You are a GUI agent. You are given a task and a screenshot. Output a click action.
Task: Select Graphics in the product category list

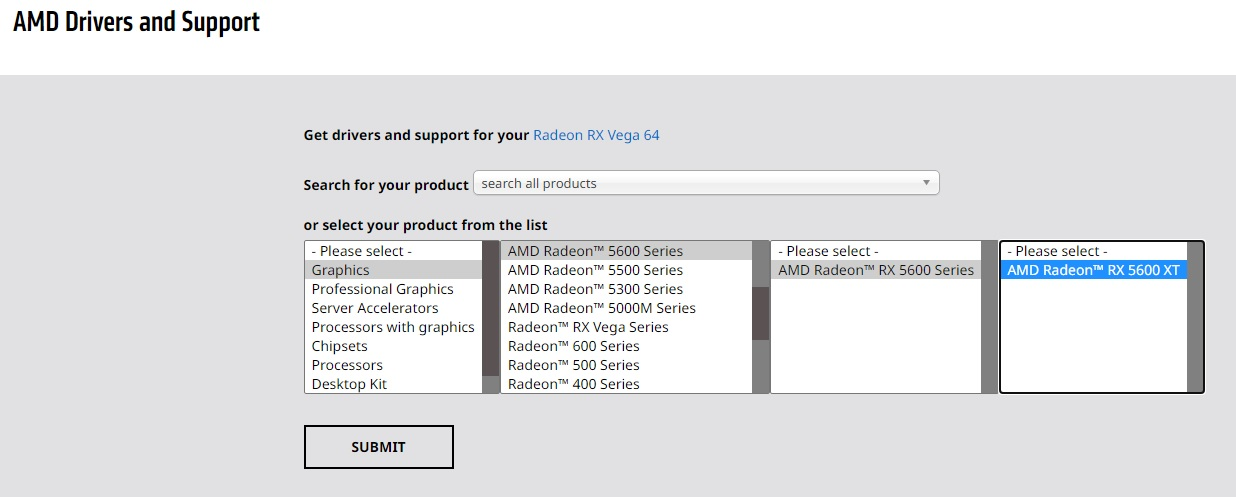point(393,270)
